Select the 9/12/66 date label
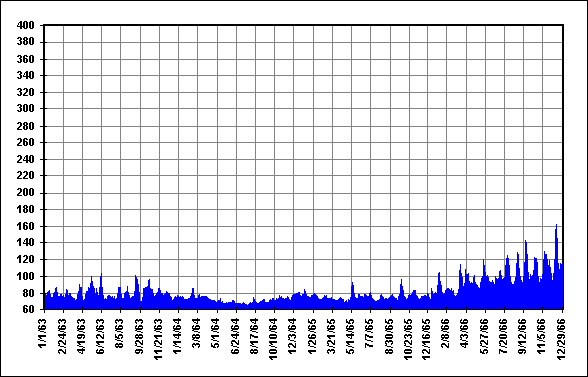This screenshot has height=377, width=588. 522,336
